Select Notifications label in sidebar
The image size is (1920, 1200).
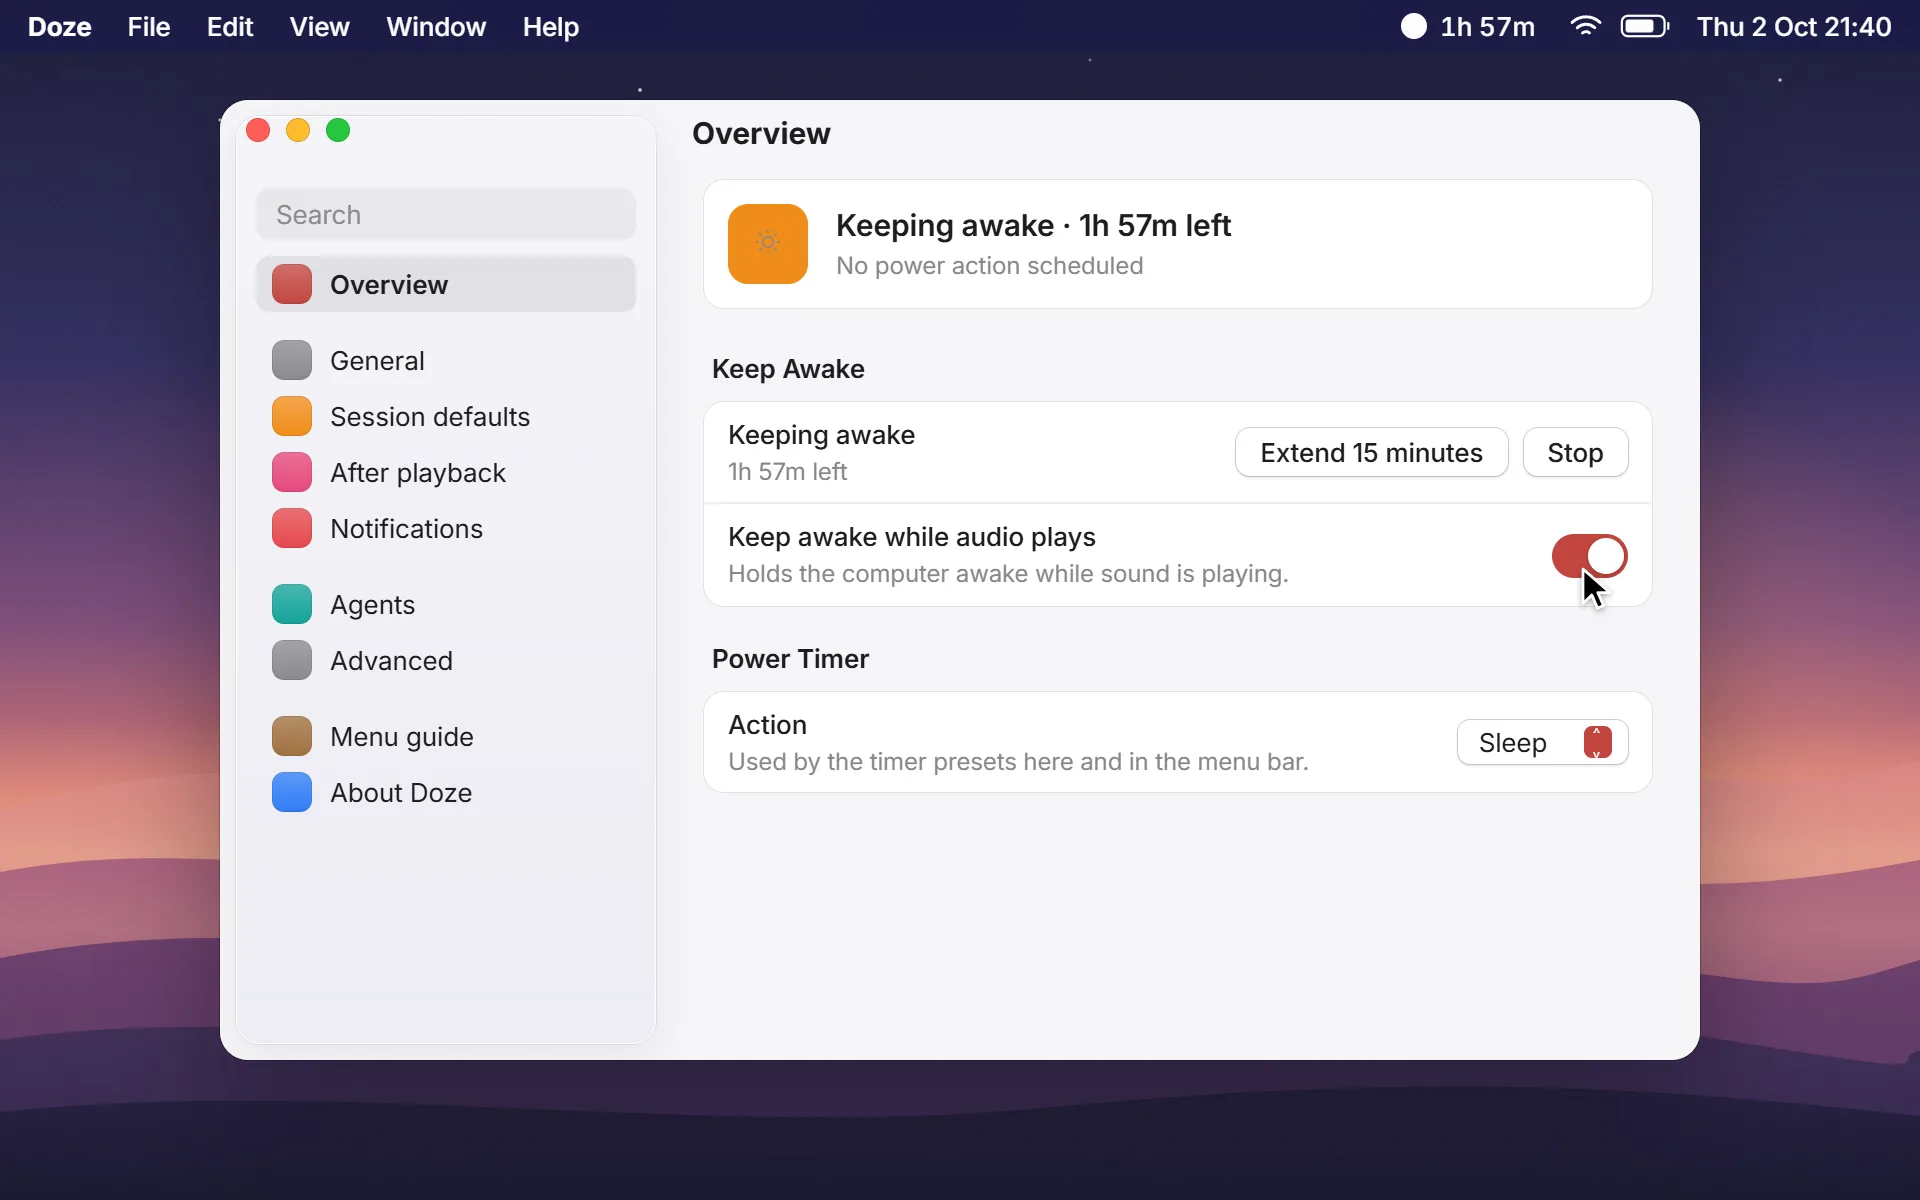406,528
